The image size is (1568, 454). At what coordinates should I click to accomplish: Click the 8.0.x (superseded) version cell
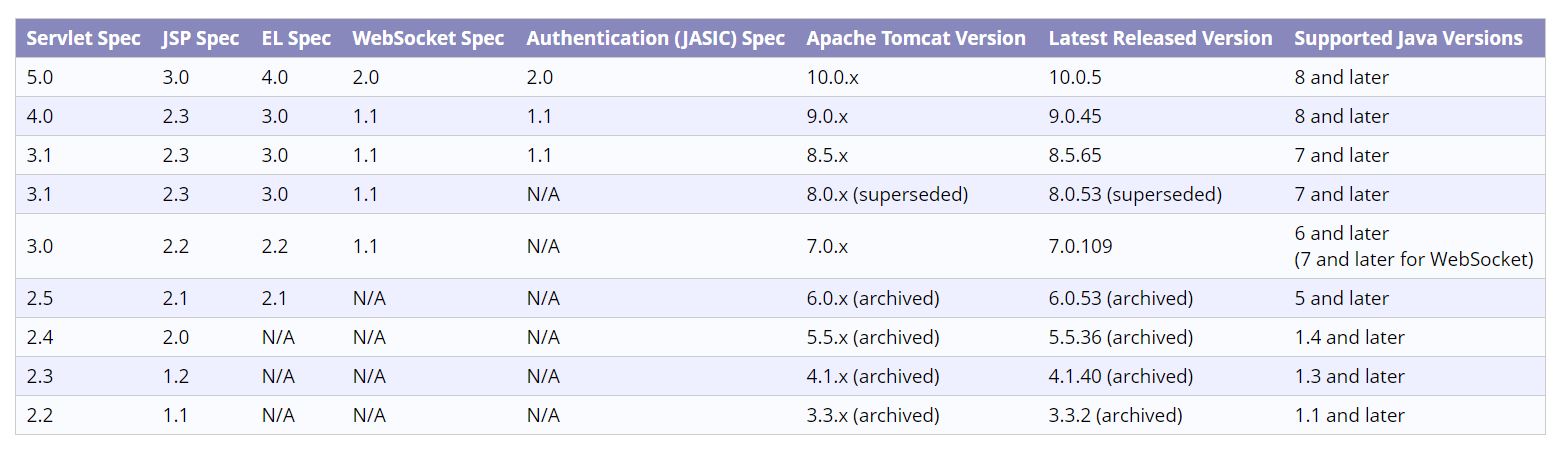click(x=887, y=194)
